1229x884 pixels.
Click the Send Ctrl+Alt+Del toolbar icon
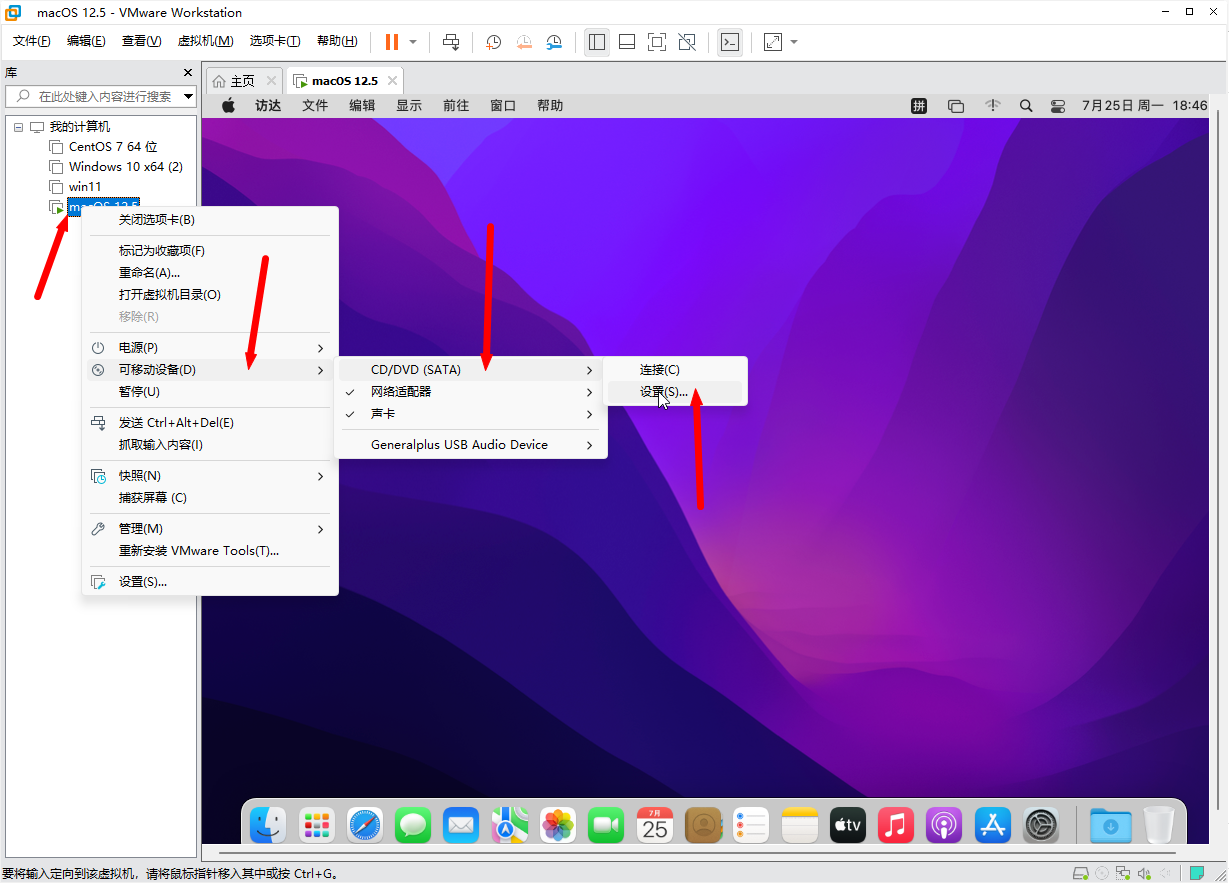click(x=451, y=42)
